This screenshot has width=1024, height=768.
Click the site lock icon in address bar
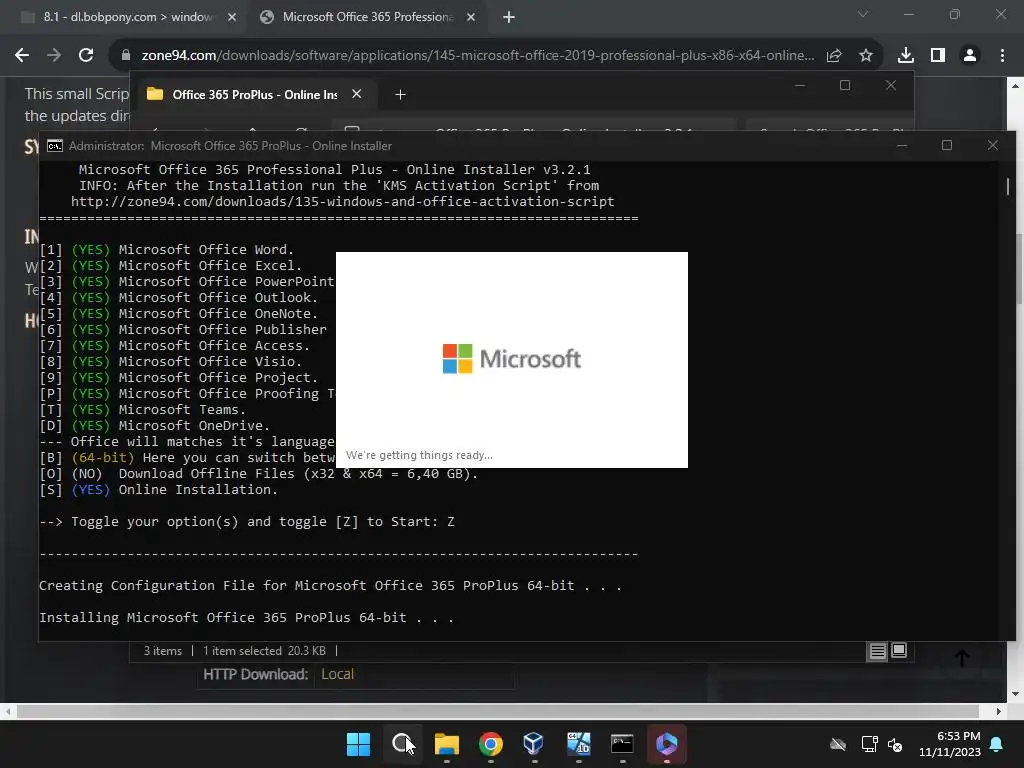pos(126,56)
